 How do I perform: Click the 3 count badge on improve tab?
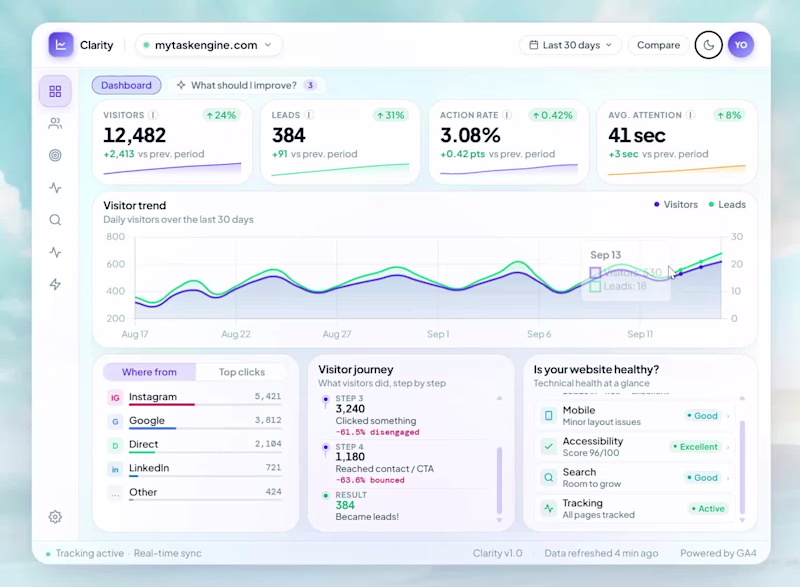pyautogui.click(x=310, y=85)
